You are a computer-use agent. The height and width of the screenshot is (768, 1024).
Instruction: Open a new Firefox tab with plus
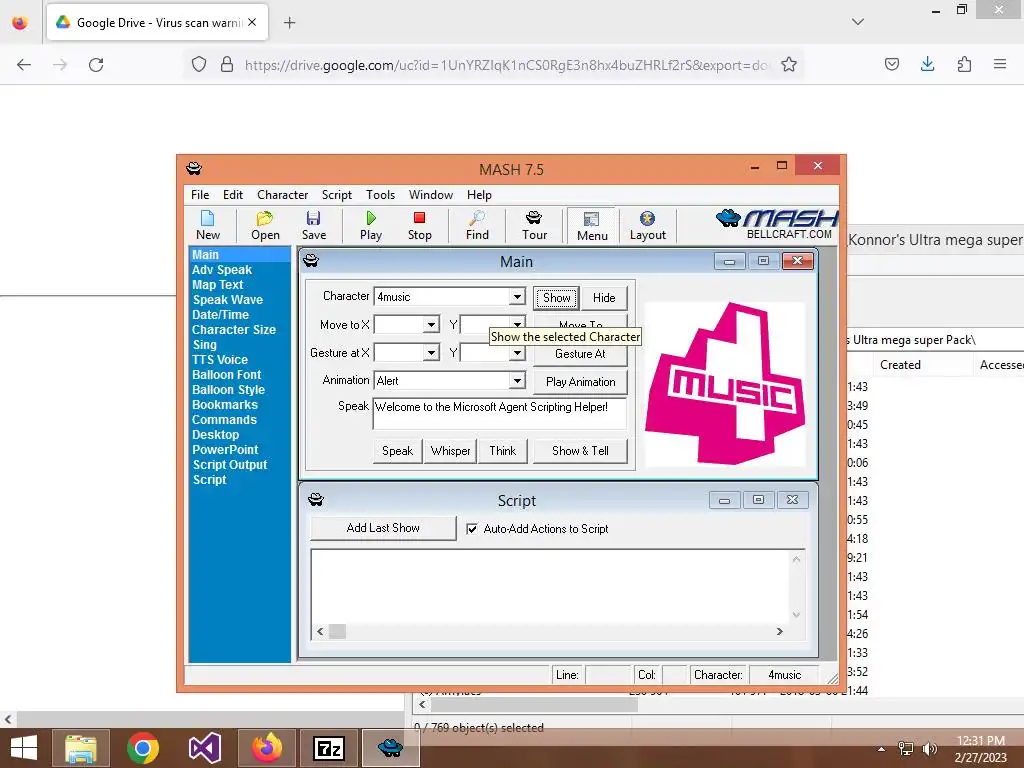click(x=289, y=23)
